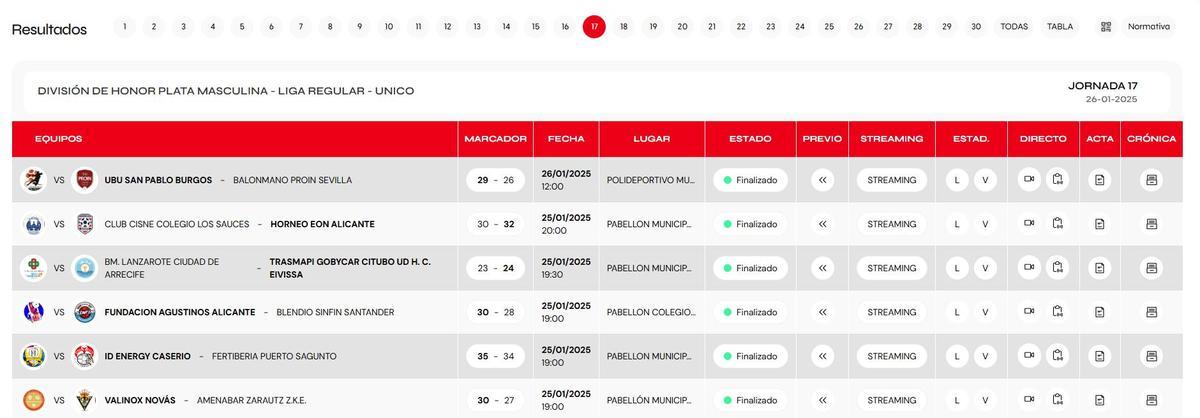The height and width of the screenshot is (418, 1200).
Task: Open video camera icon in ID Energy Caserio row
Action: (1029, 356)
